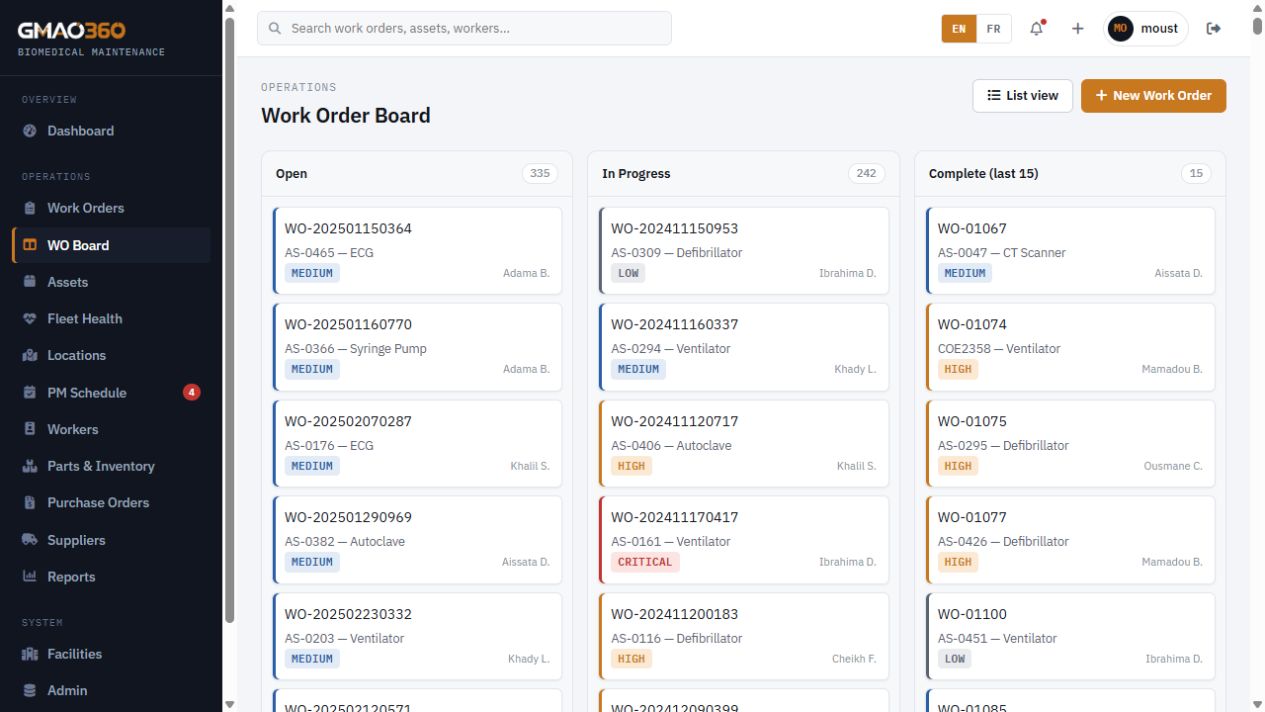Click the Complete column count 15
The height and width of the screenshot is (712, 1265).
point(1196,173)
